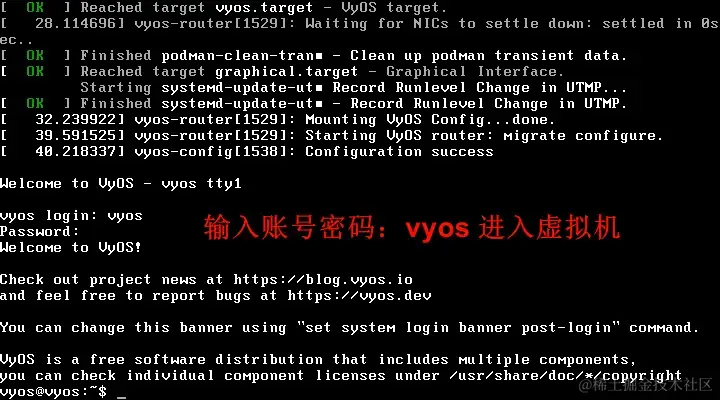Image resolution: width=720 pixels, height=400 pixels.
Task: Click the vyos@vyos:~$ command prompt cursor
Action: 121,392
